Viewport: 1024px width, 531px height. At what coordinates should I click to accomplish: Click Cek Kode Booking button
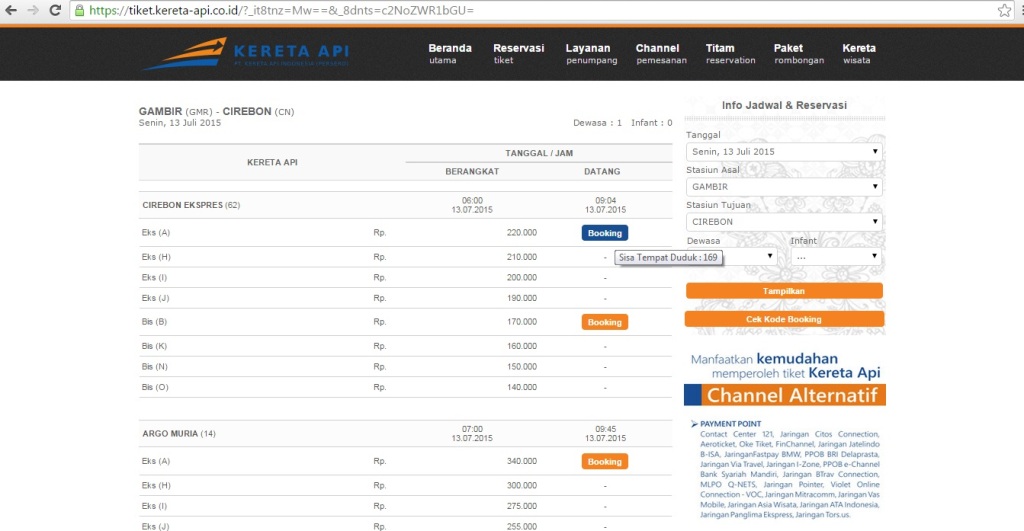point(784,319)
